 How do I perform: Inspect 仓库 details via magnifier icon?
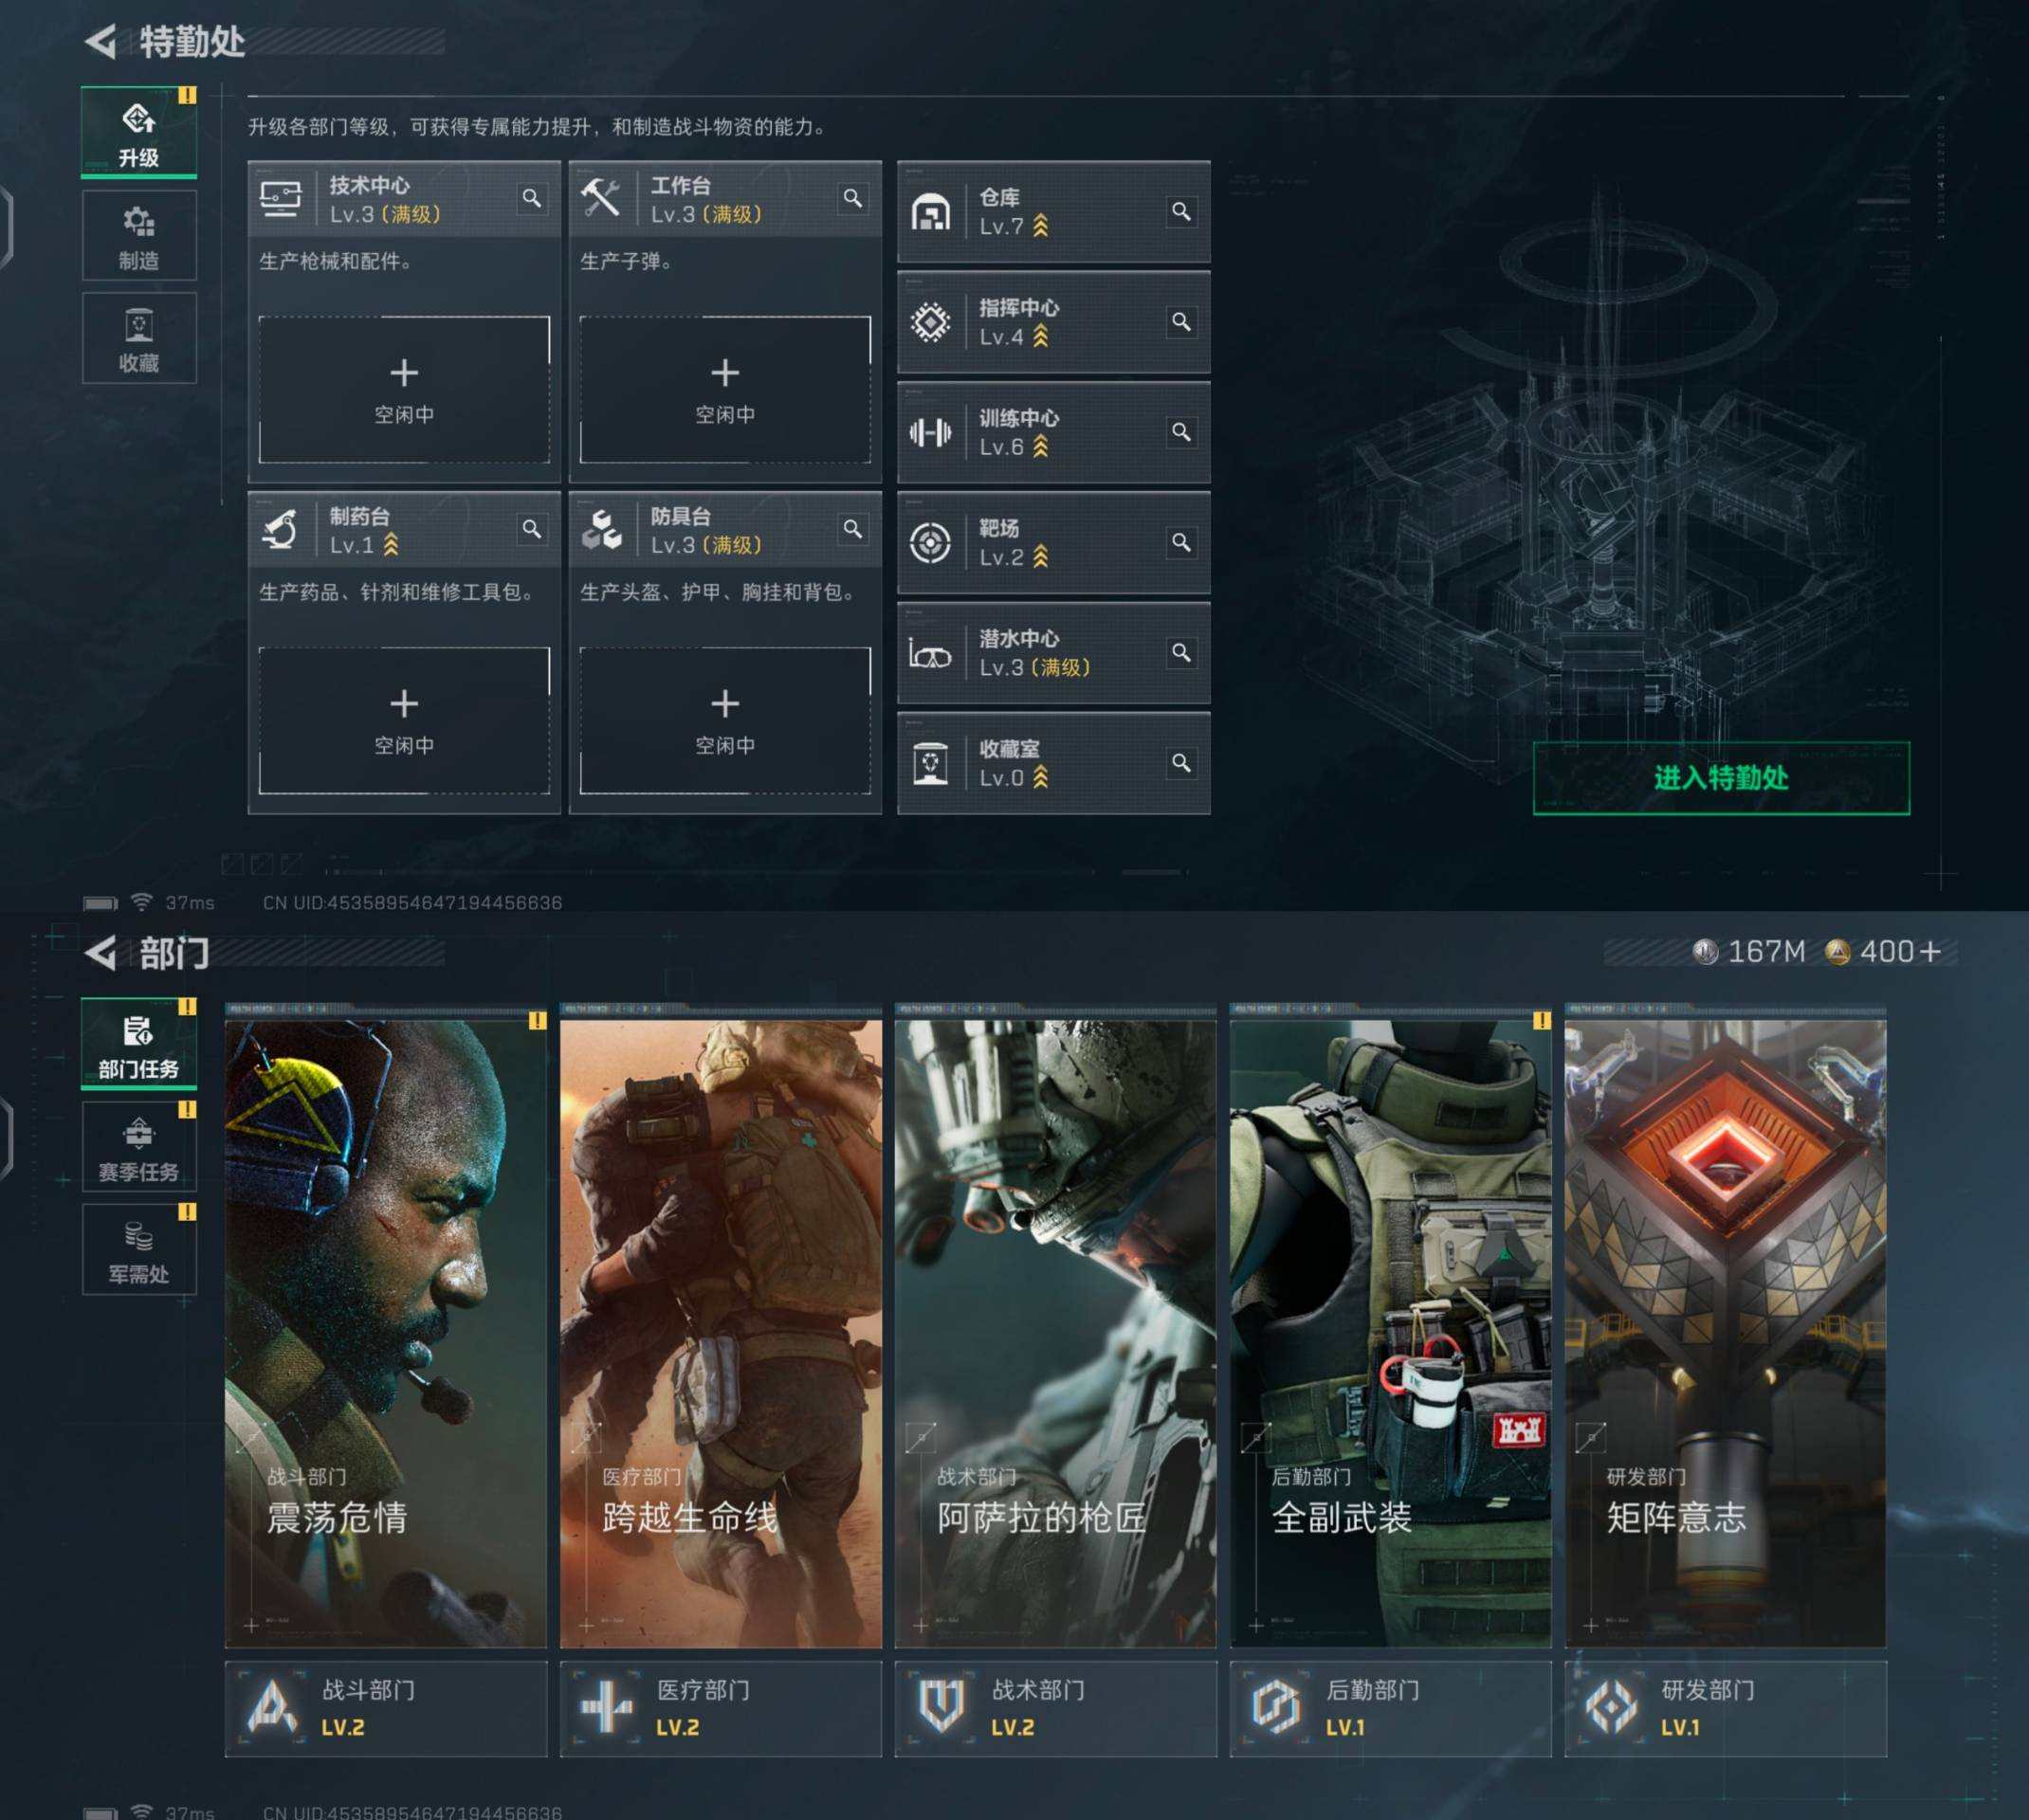1181,211
